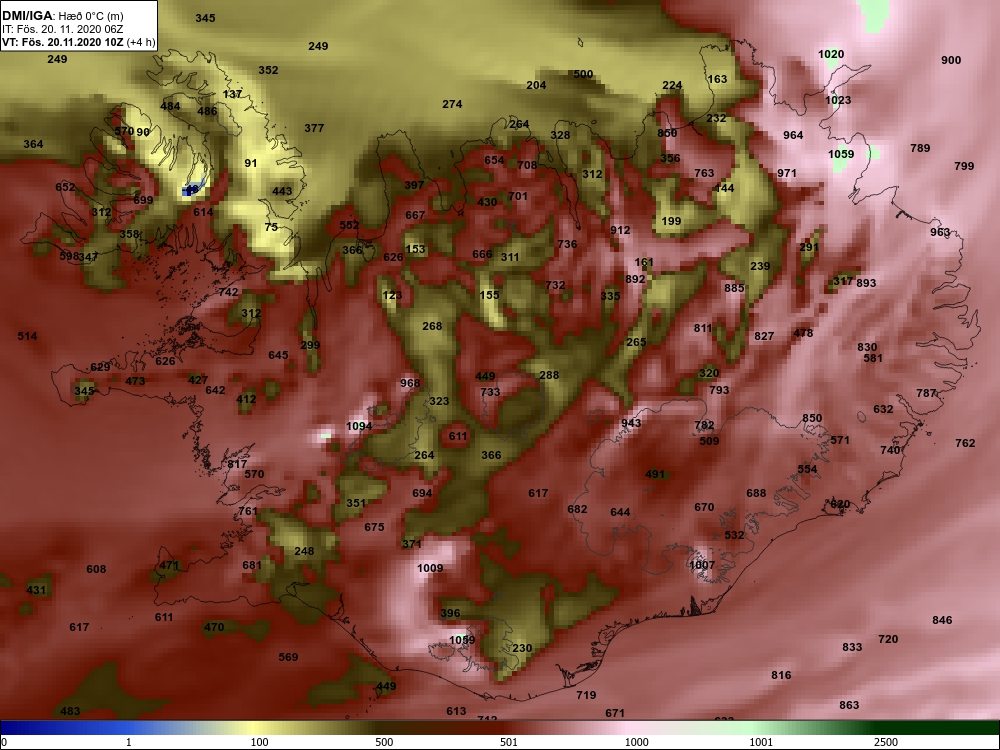Select the map value 397
The height and width of the screenshot is (750, 1000).
pos(414,186)
